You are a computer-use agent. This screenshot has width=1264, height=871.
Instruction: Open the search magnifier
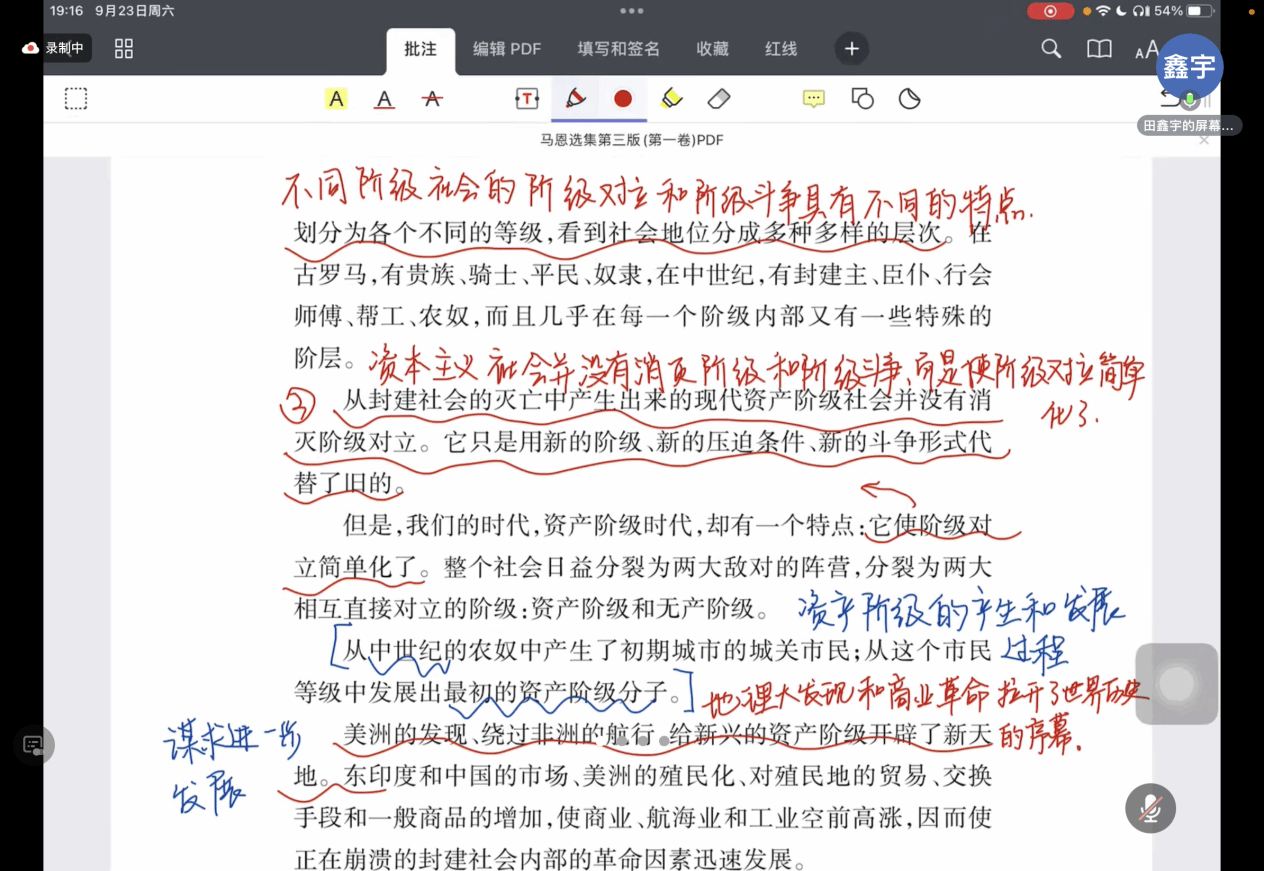1051,49
